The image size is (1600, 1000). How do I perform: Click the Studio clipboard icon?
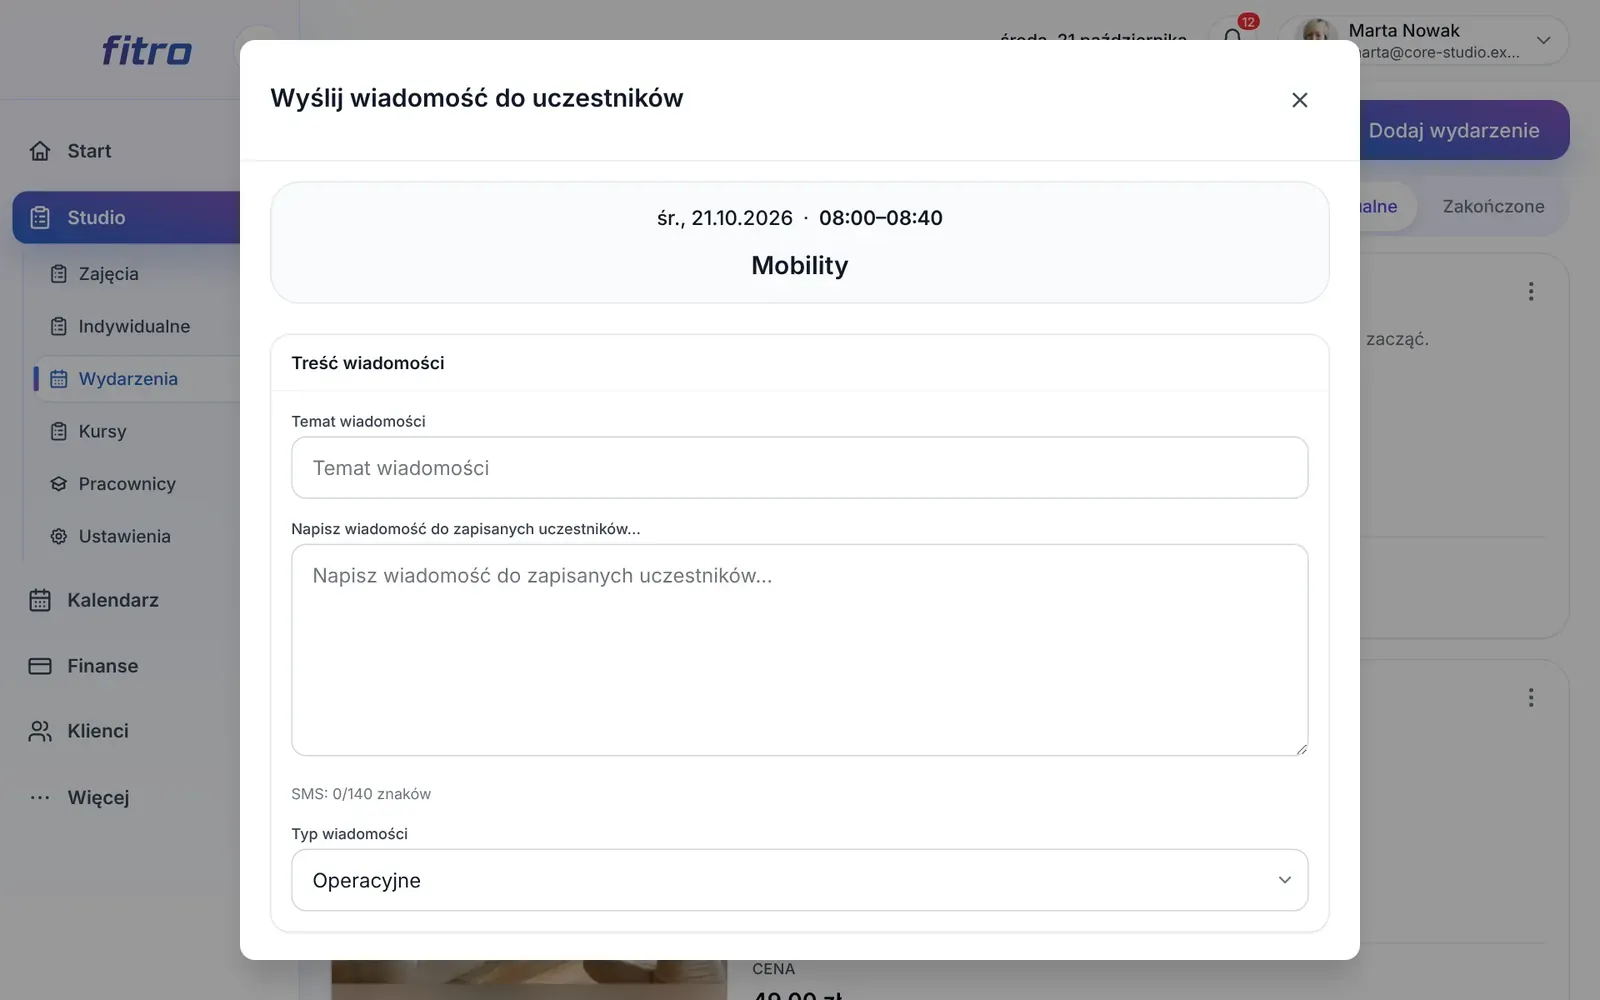pos(40,218)
